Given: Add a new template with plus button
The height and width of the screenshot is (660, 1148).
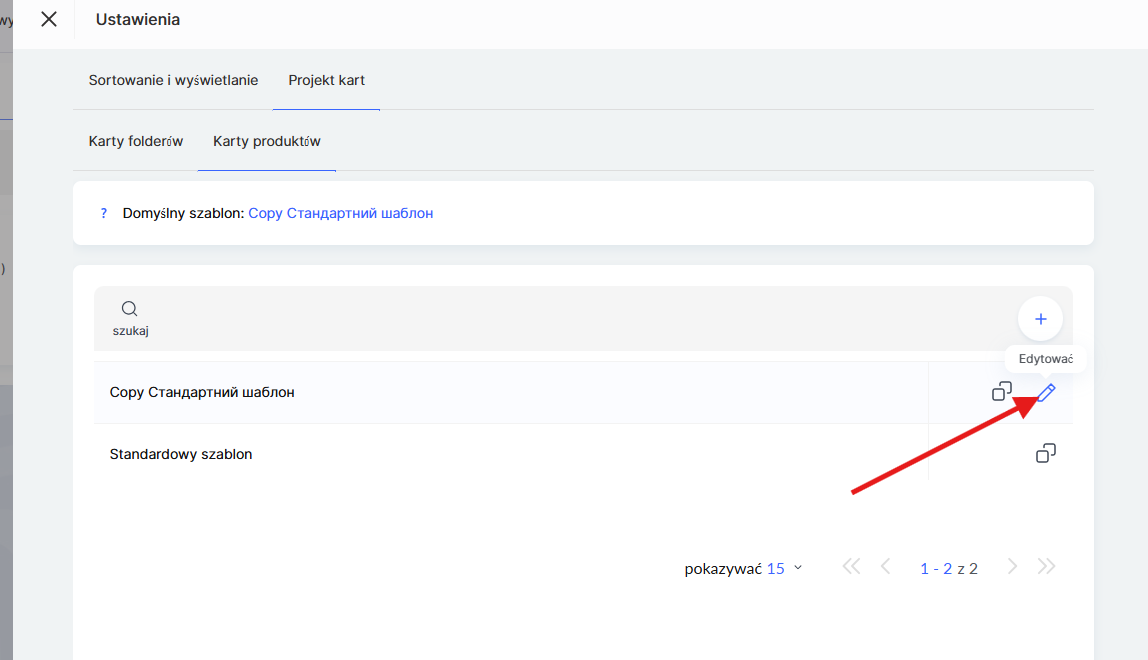Looking at the screenshot, I should point(1040,319).
